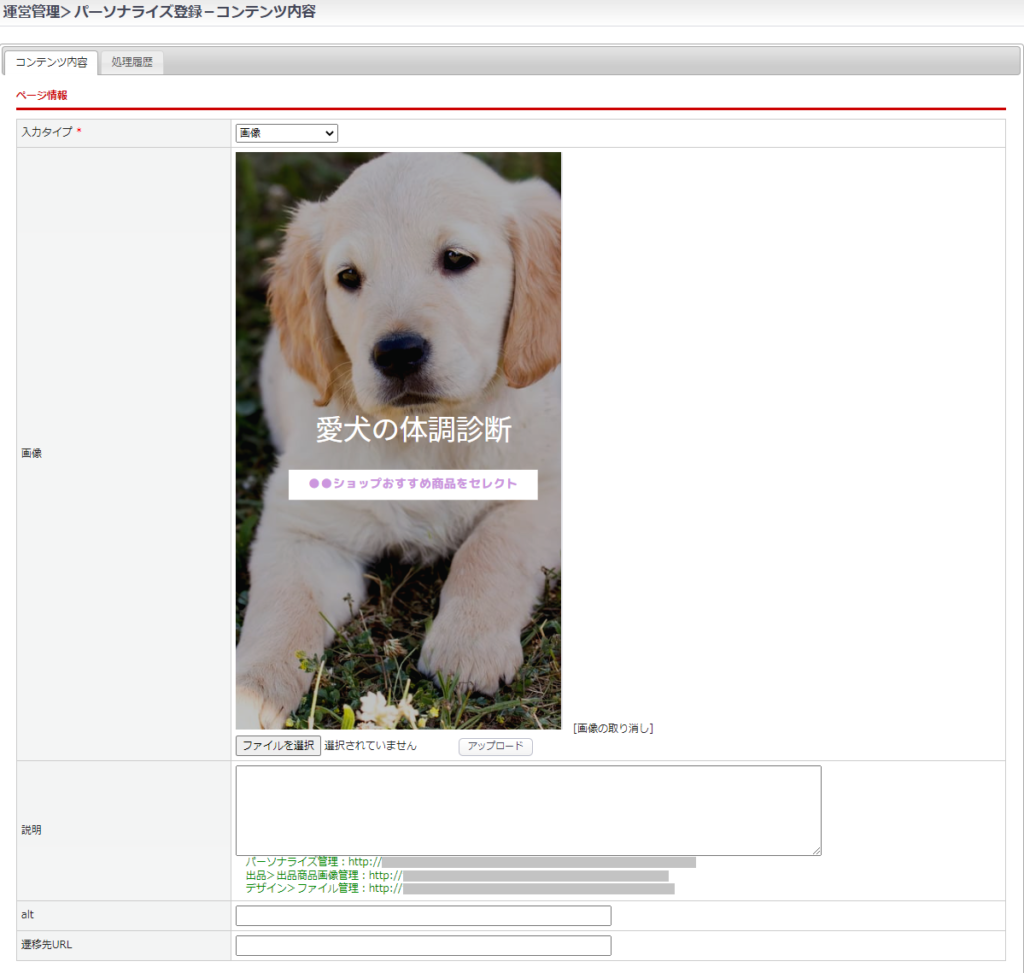The height and width of the screenshot is (973, 1024).
Task: Focus the 説明 text area
Action: click(x=528, y=810)
